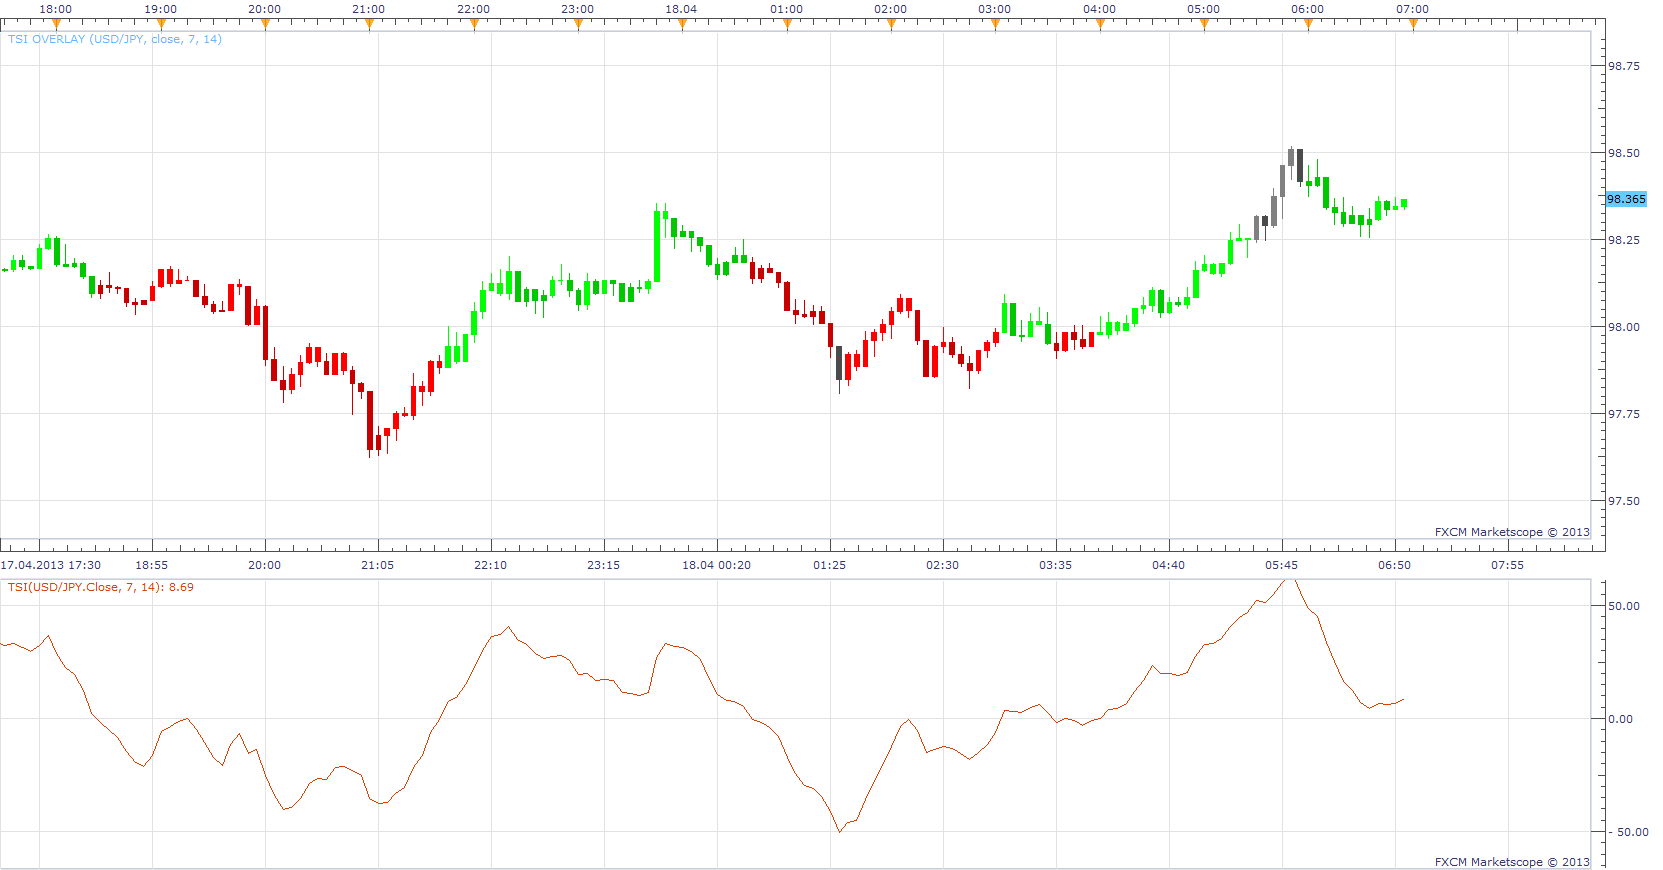This screenshot has width=1663, height=870.
Task: Click the orange marker under 18.04 date
Action: pos(682,24)
